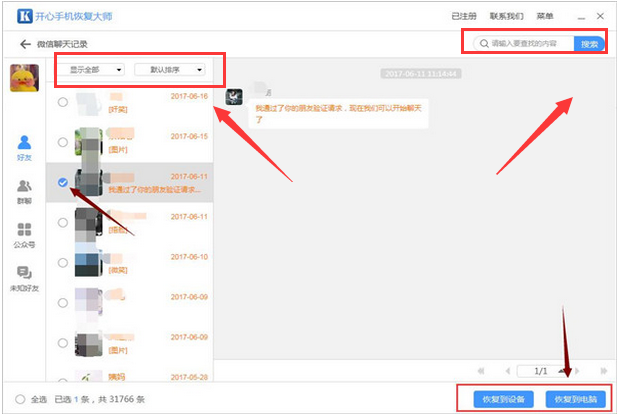The width and height of the screenshot is (626, 414).
Task: Click the 已注册 registered status
Action: (x=464, y=16)
